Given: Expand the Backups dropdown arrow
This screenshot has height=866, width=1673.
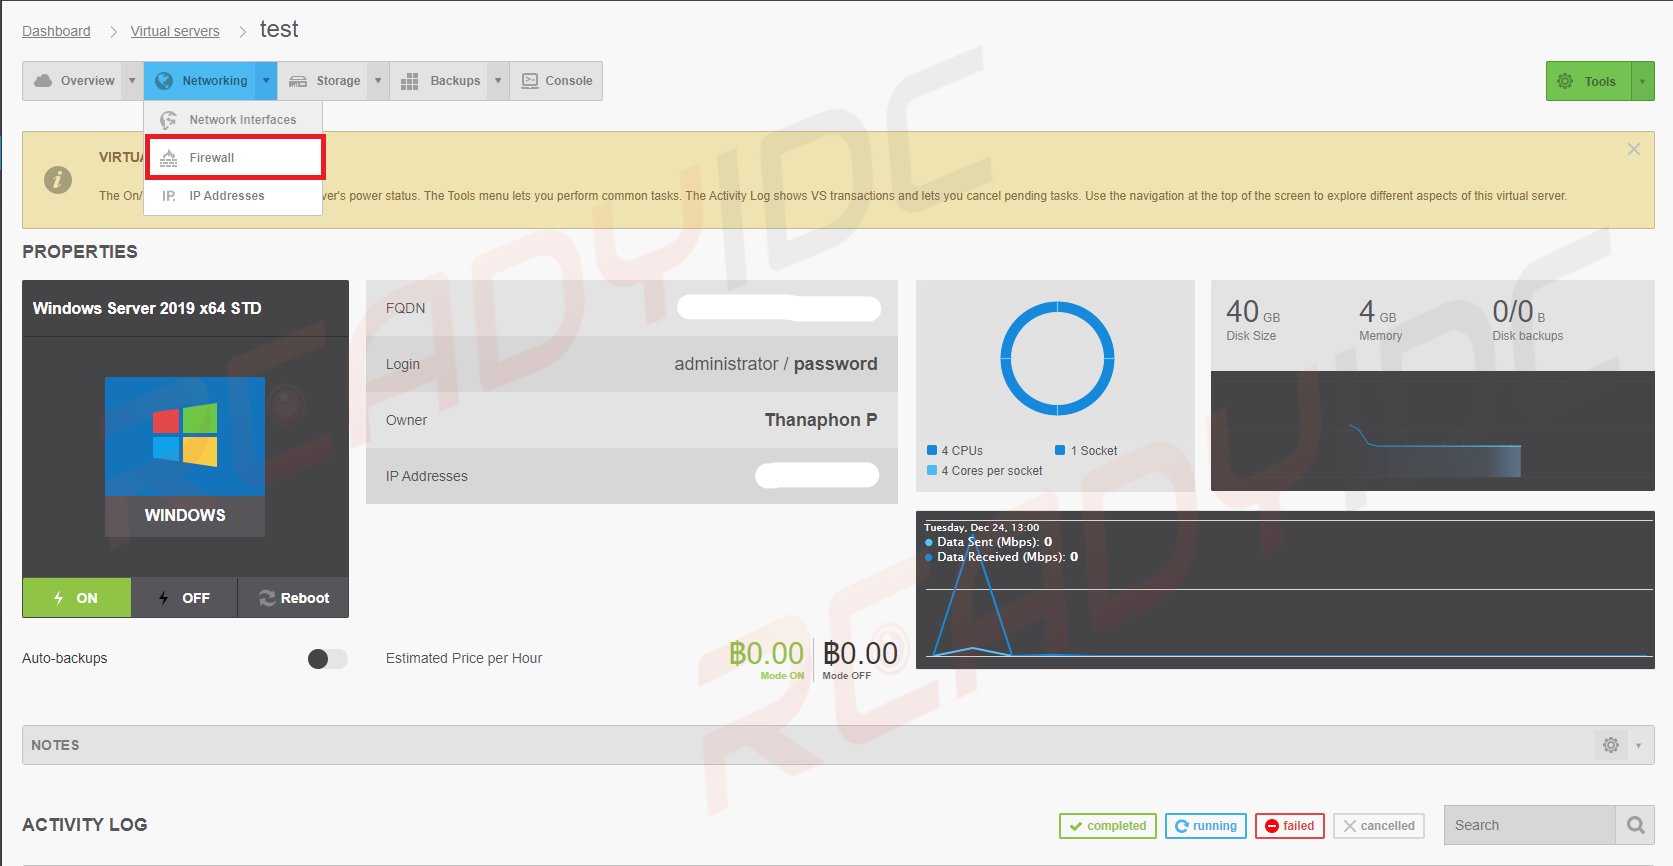Looking at the screenshot, I should [498, 81].
